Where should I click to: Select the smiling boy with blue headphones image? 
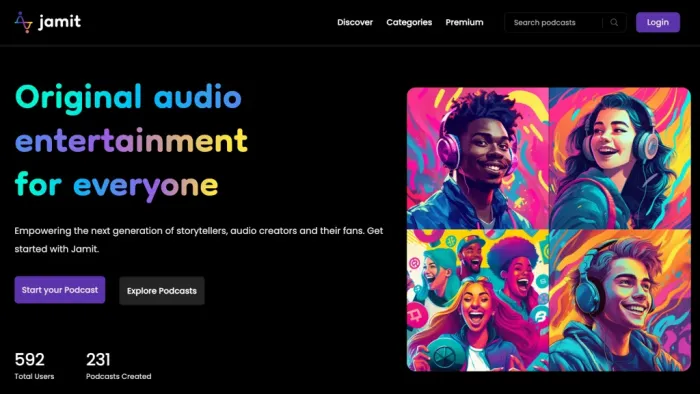point(620,300)
